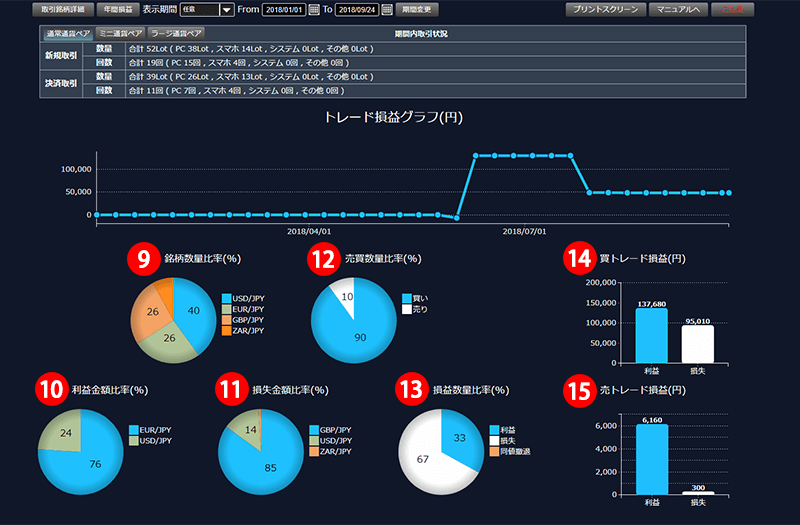Click the From date field 2018/01/01

point(284,10)
